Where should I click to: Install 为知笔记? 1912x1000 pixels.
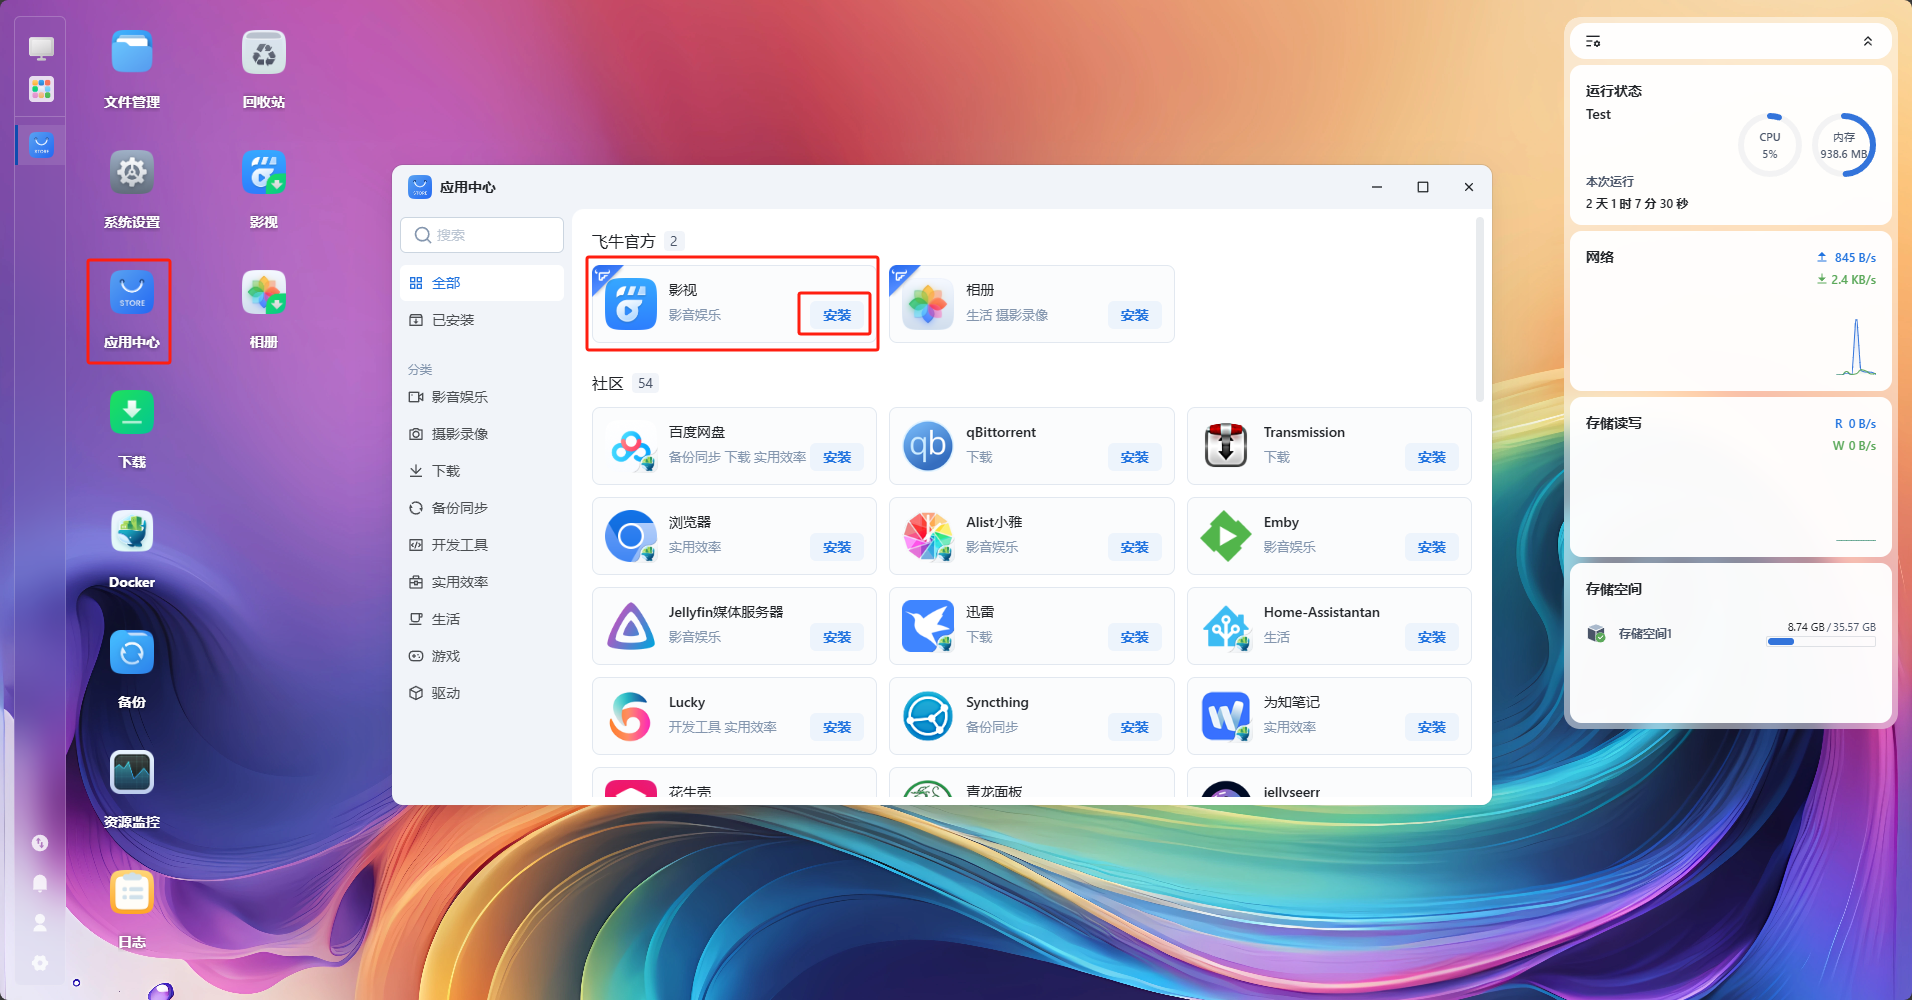(x=1432, y=727)
